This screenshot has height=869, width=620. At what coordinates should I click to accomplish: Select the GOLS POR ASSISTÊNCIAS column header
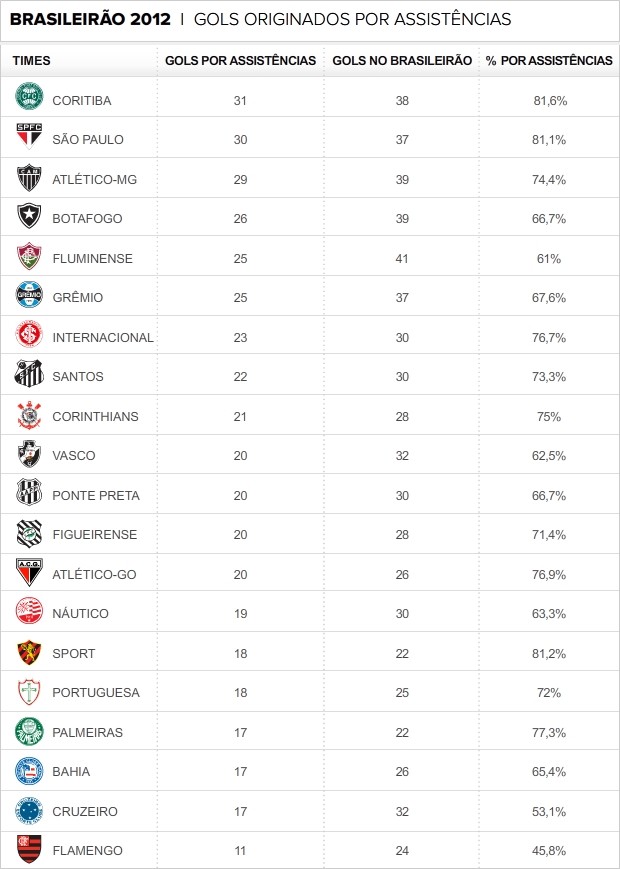[x=240, y=61]
